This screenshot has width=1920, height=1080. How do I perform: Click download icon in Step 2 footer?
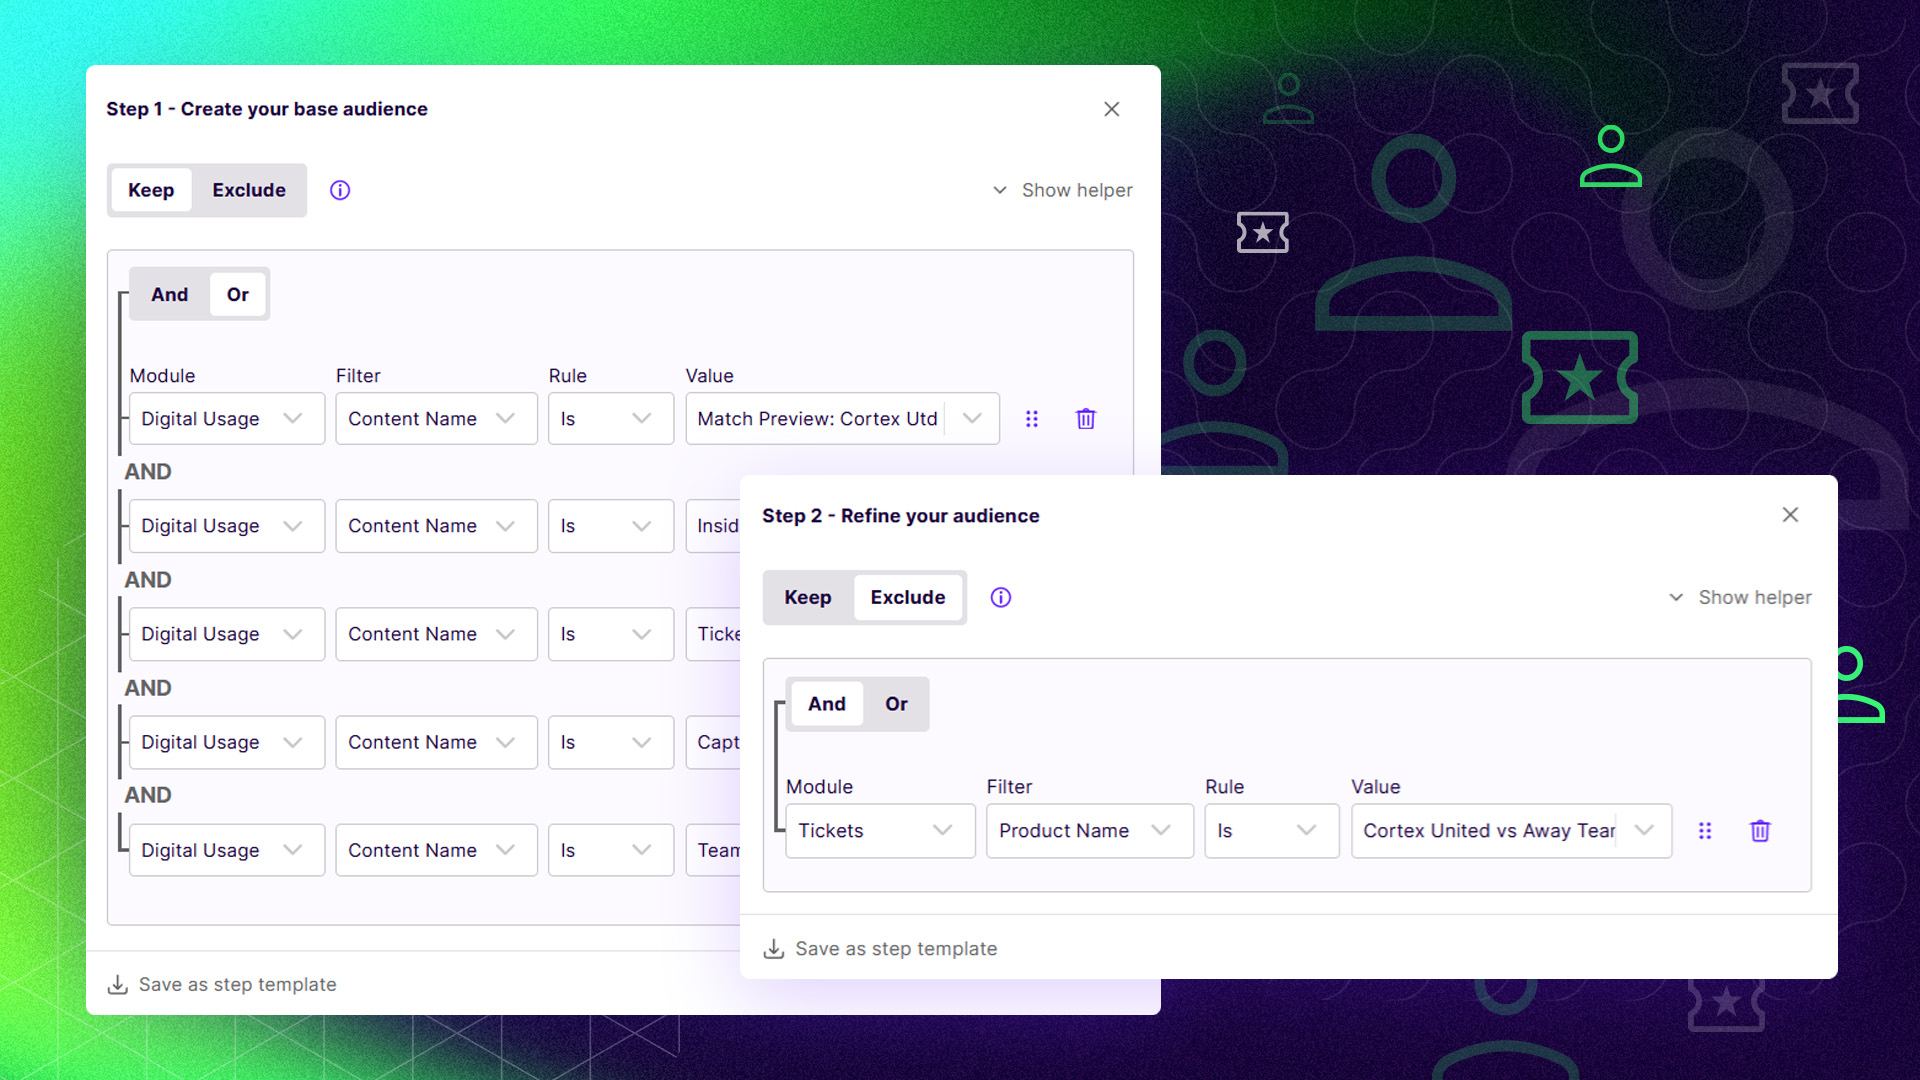774,949
